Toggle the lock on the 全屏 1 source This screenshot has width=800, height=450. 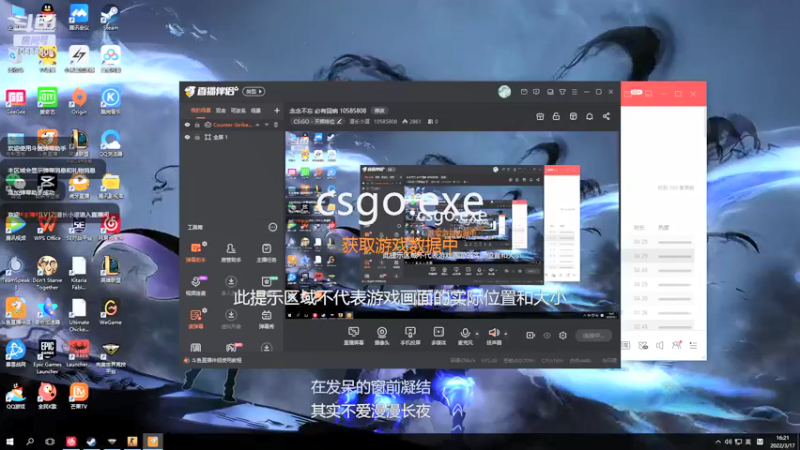coord(197,137)
